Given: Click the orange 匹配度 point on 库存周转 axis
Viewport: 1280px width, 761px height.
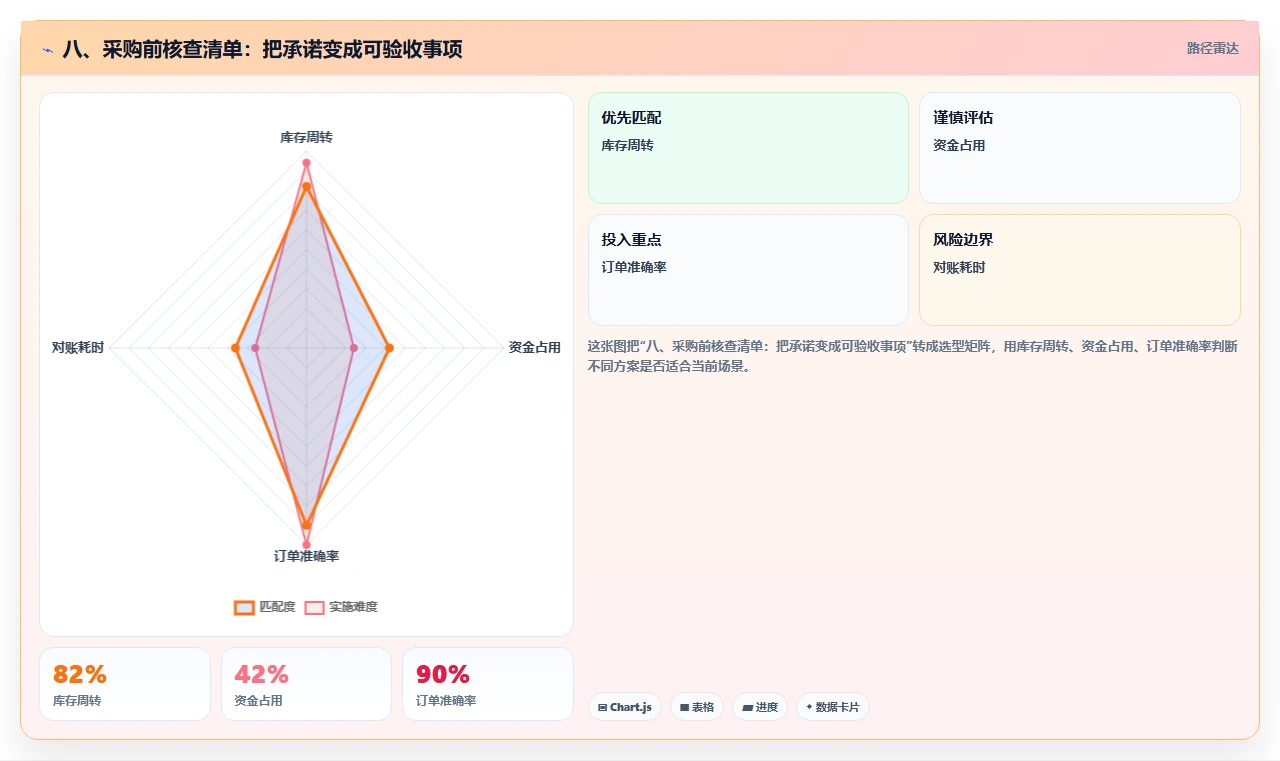Looking at the screenshot, I should 306,186.
